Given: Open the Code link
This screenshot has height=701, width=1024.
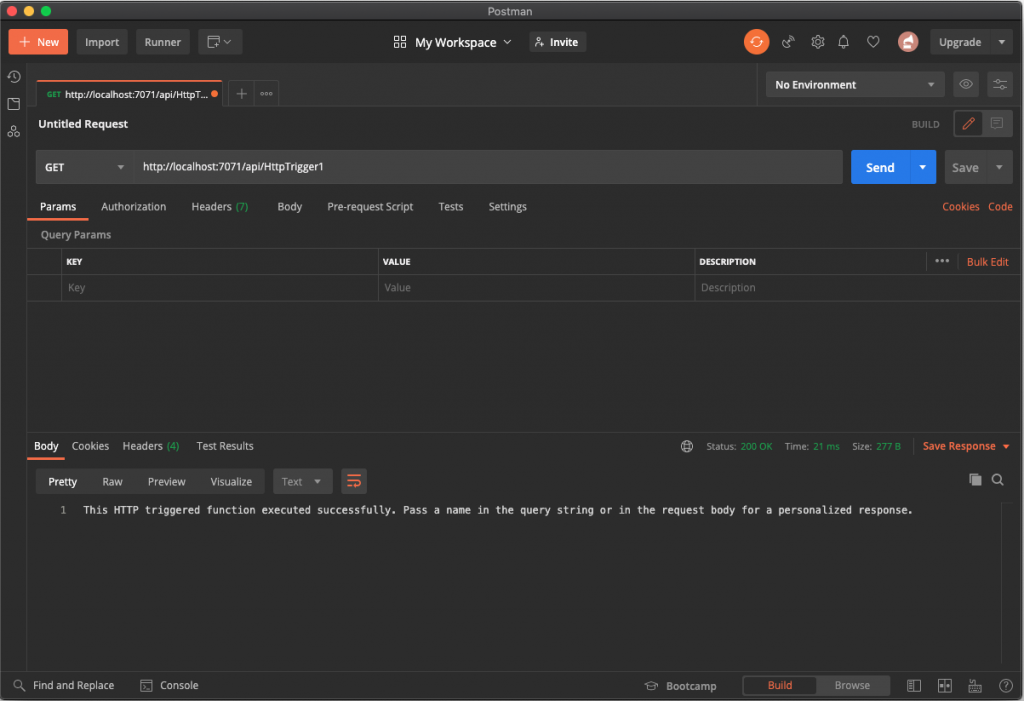Looking at the screenshot, I should tap(1000, 206).
